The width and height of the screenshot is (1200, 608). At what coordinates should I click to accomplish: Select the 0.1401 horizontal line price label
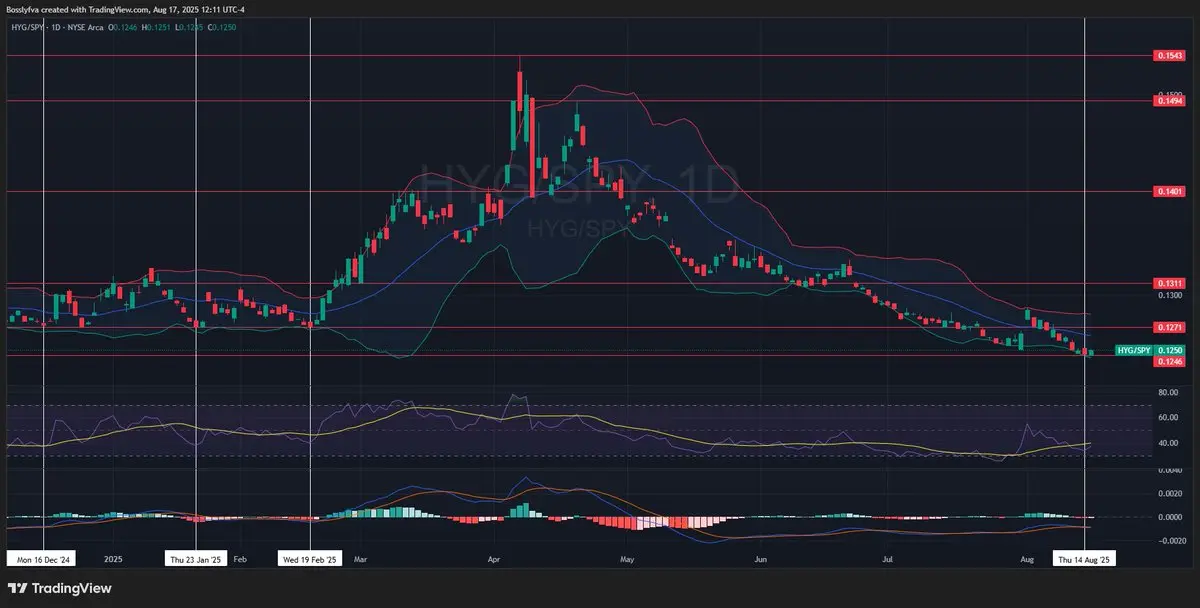[1170, 191]
